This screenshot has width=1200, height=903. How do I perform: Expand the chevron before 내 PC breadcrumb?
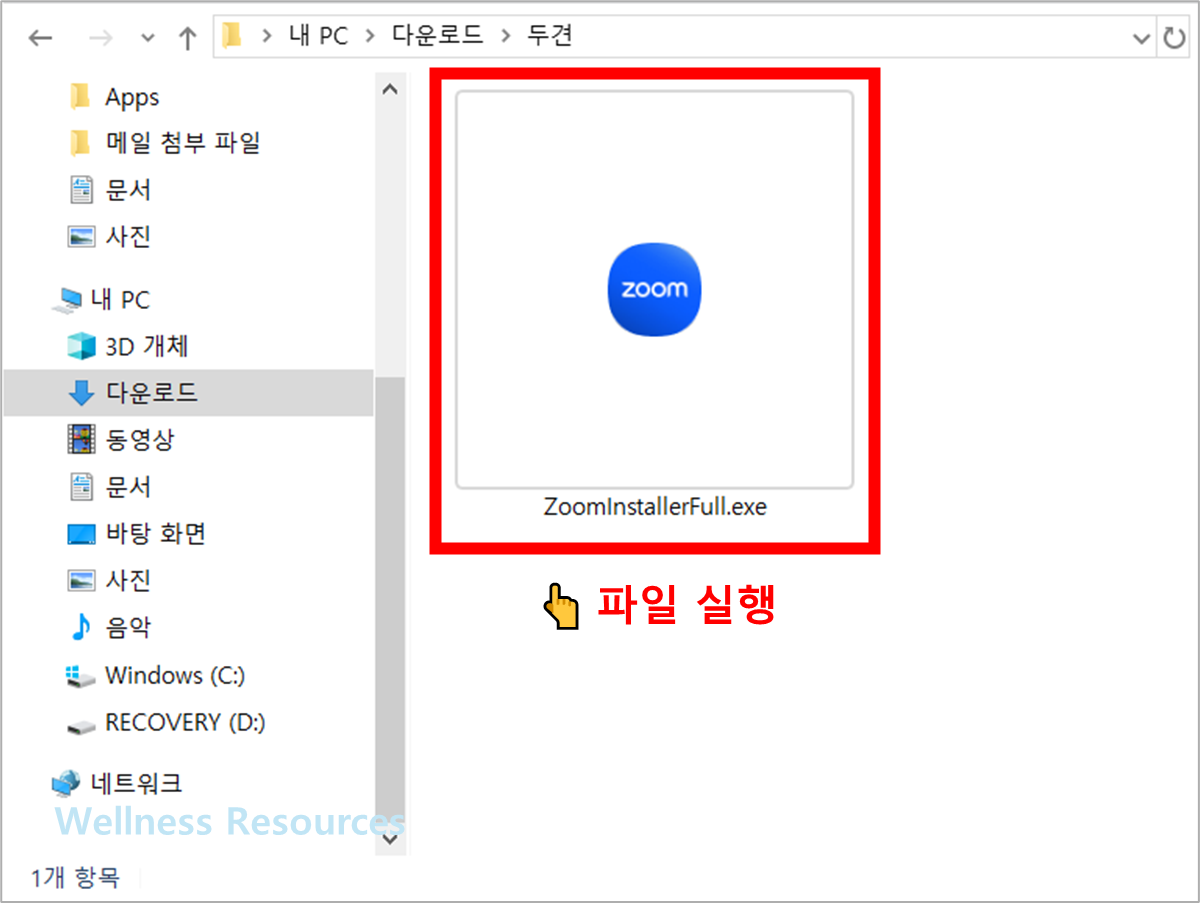(x=266, y=37)
